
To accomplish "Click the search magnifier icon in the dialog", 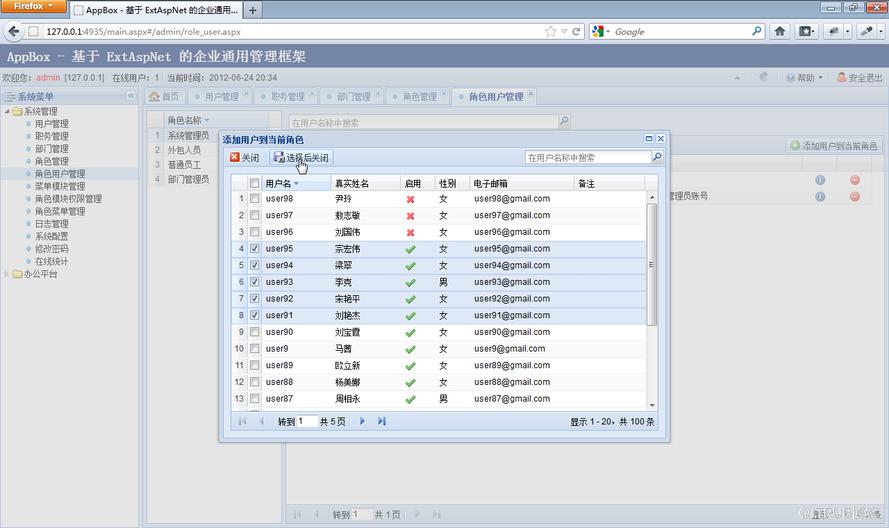I will tap(657, 157).
